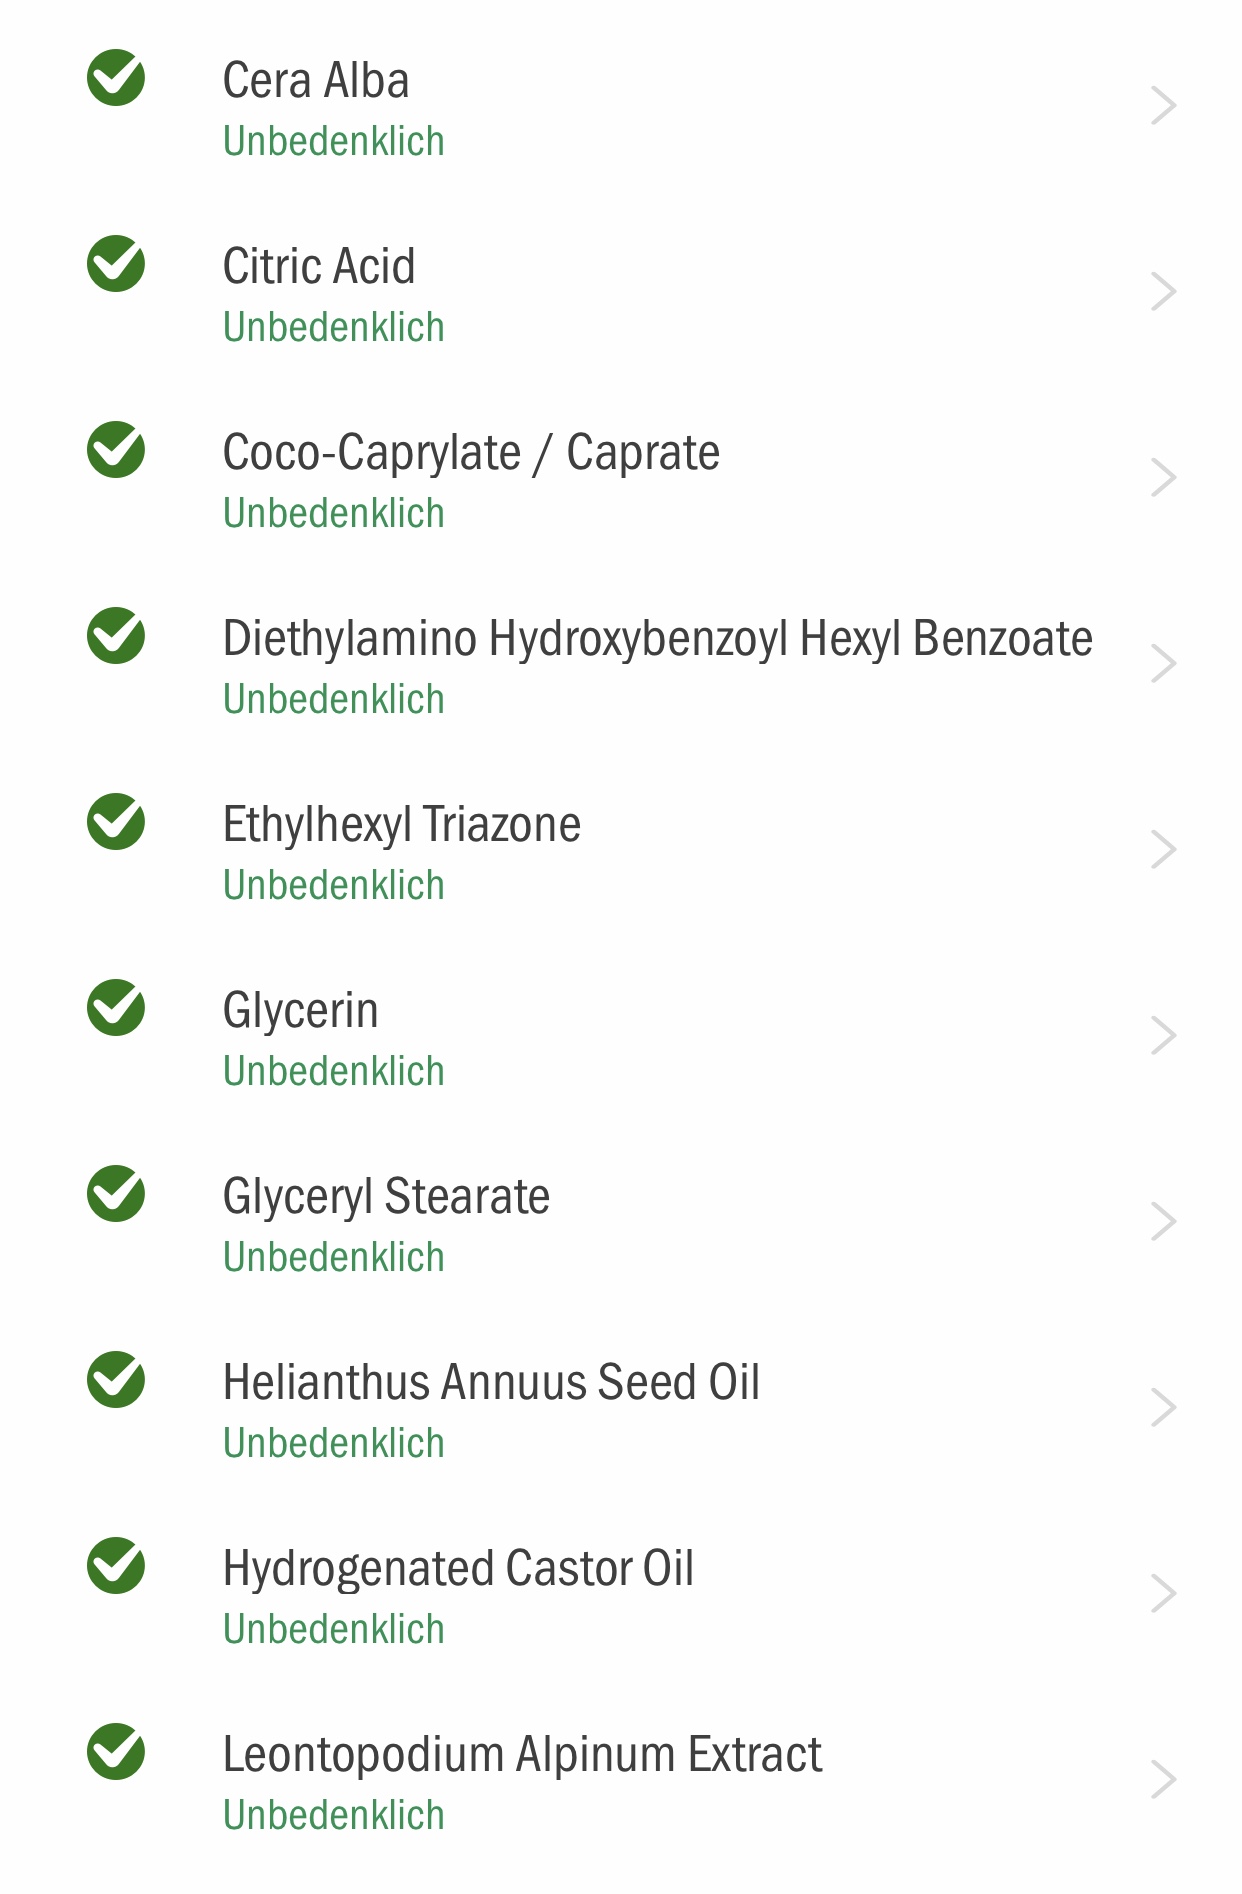Tap the green checkmark icon next to Glycerin
1242x1894 pixels.
pos(116,1007)
